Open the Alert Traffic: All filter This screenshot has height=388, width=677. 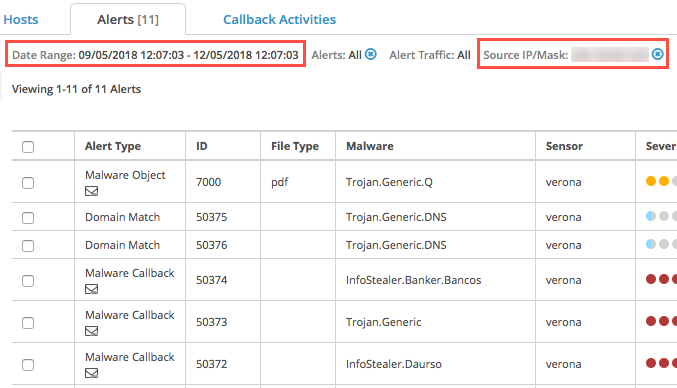430,55
